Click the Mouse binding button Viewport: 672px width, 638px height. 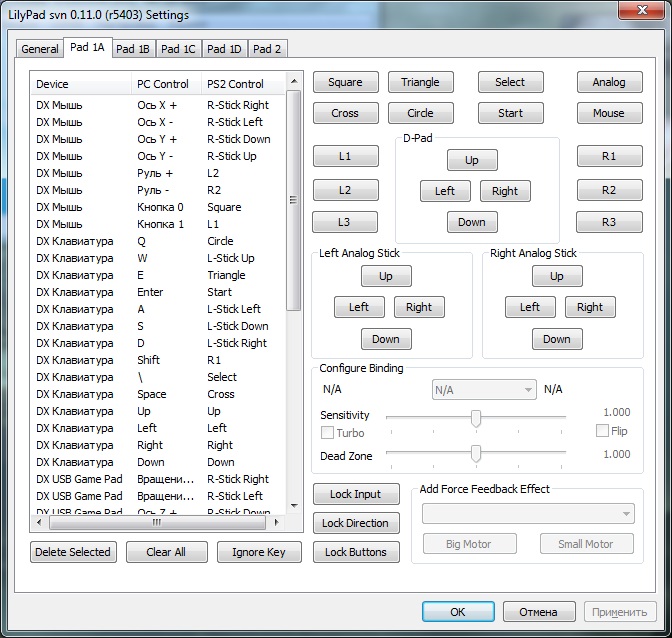[x=608, y=113]
